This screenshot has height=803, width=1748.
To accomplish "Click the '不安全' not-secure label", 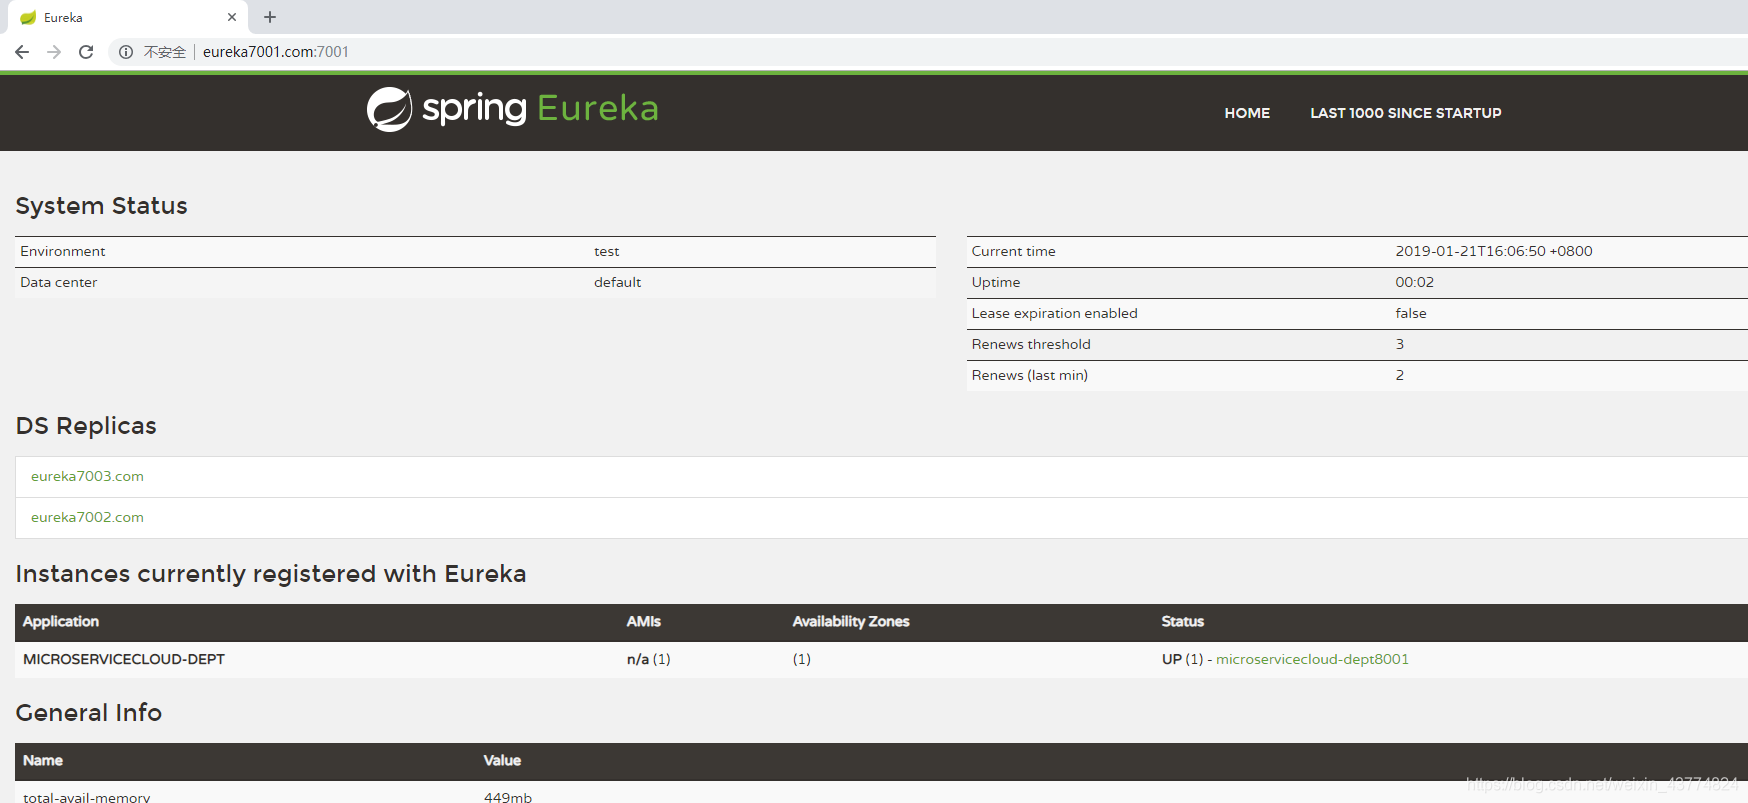I will [x=165, y=52].
